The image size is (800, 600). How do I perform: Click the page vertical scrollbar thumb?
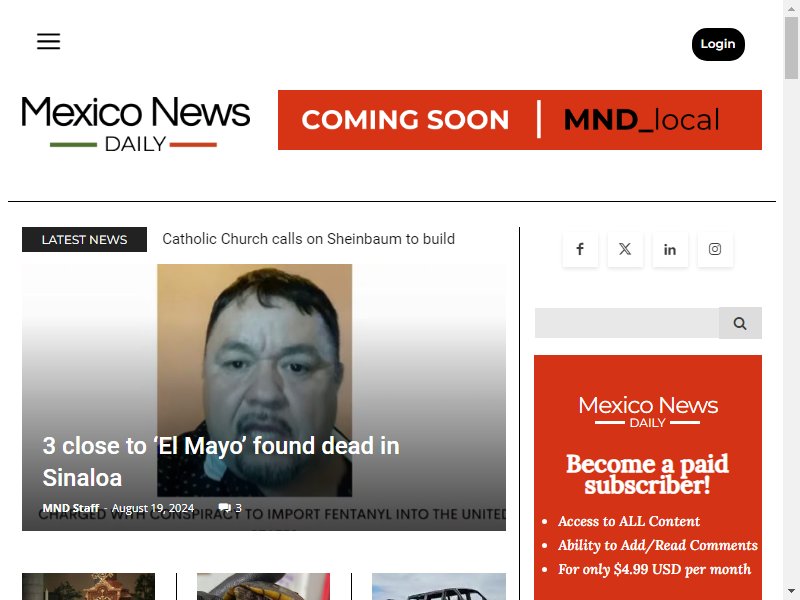click(x=791, y=48)
